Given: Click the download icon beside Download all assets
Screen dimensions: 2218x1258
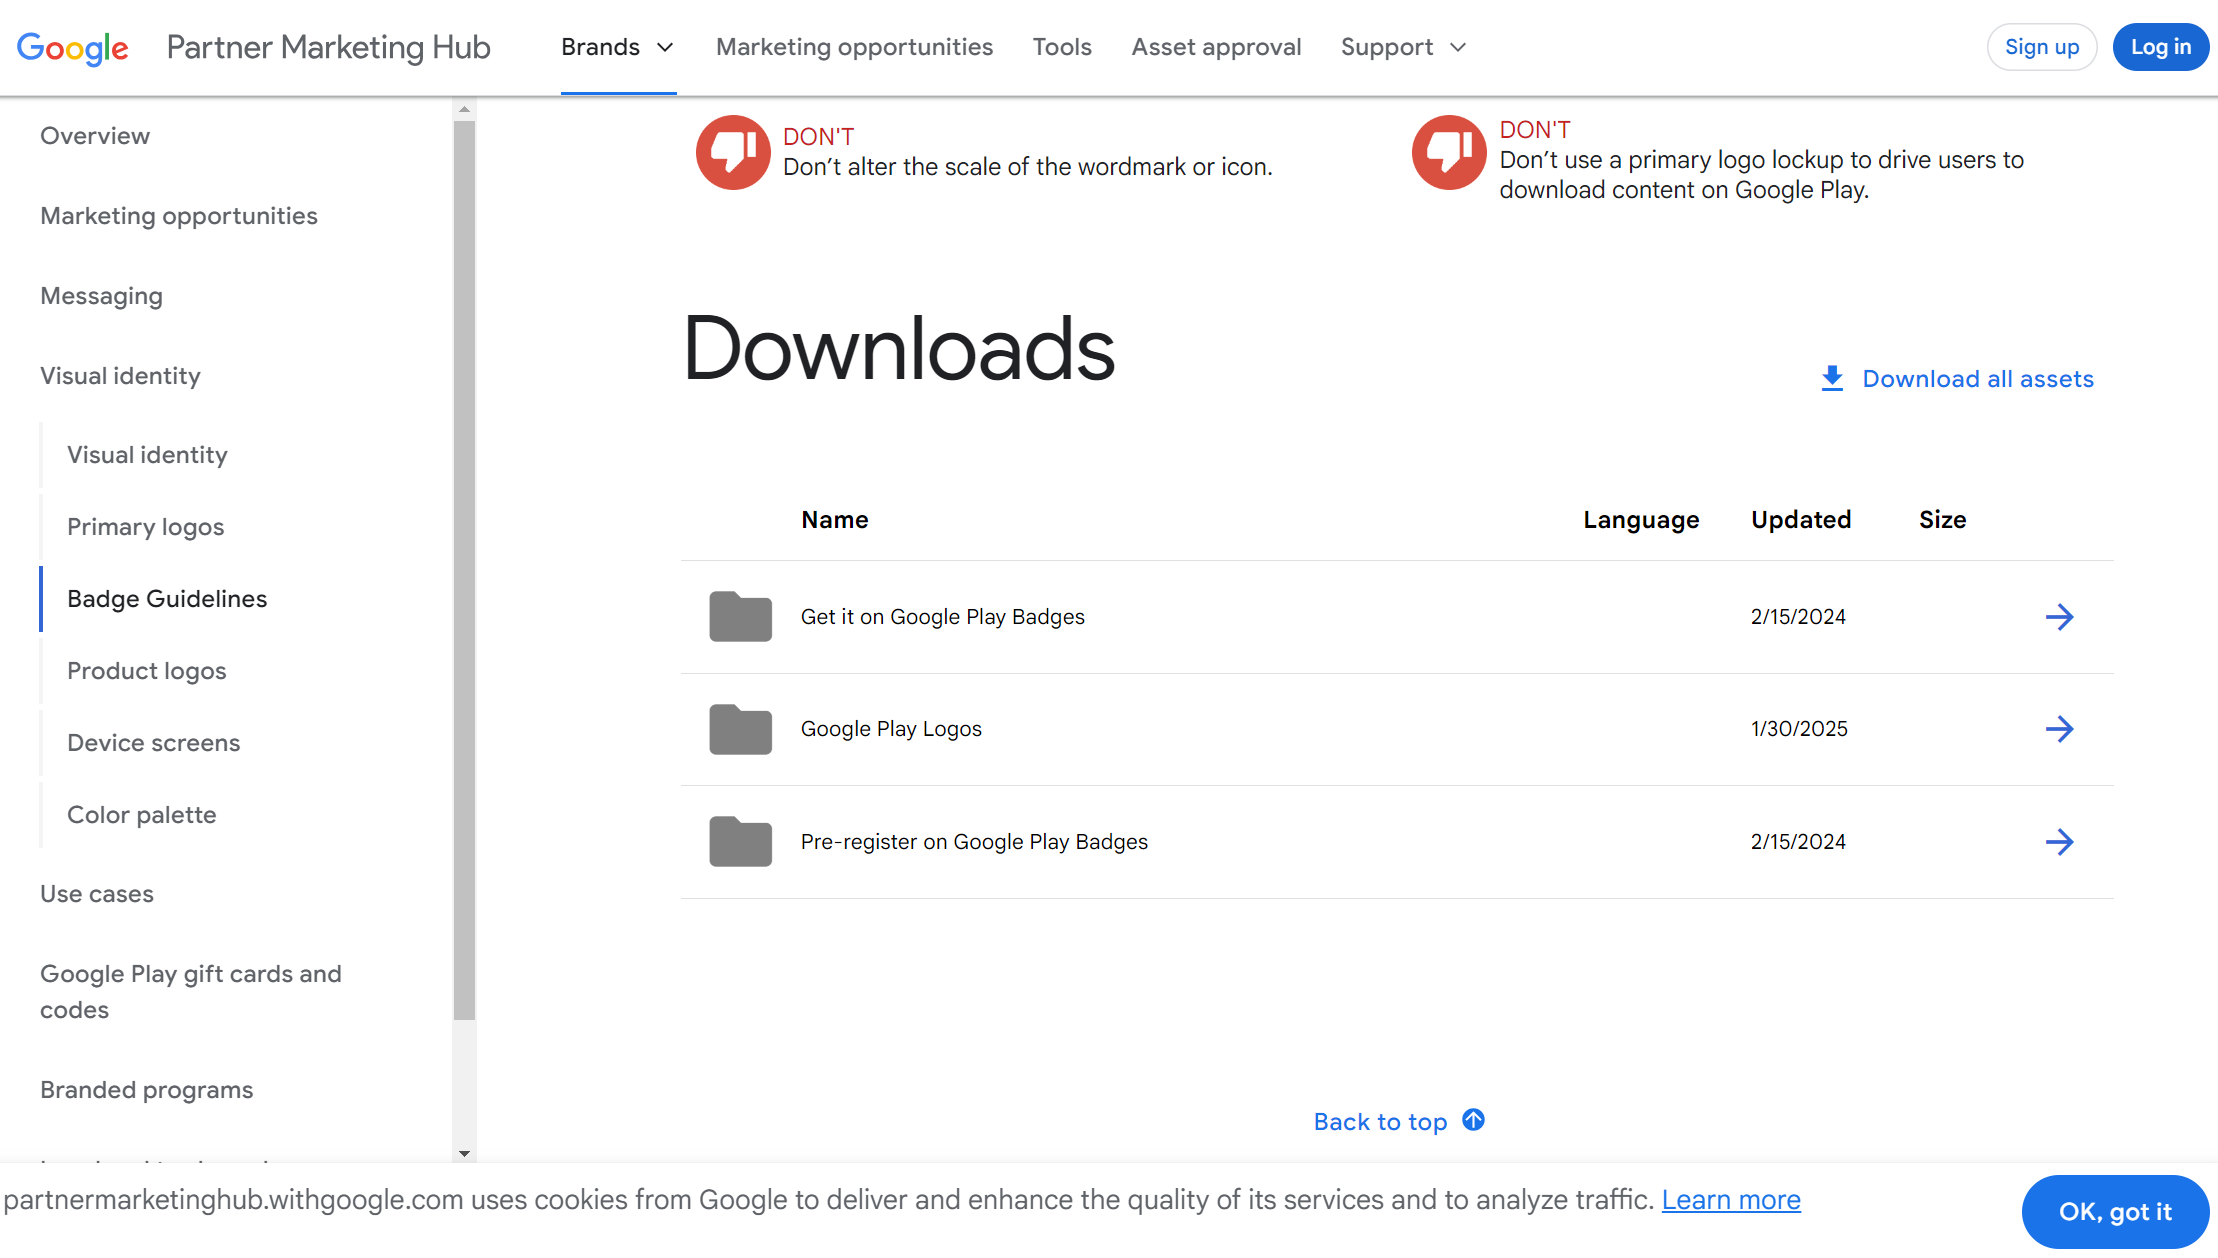Looking at the screenshot, I should coord(1832,379).
